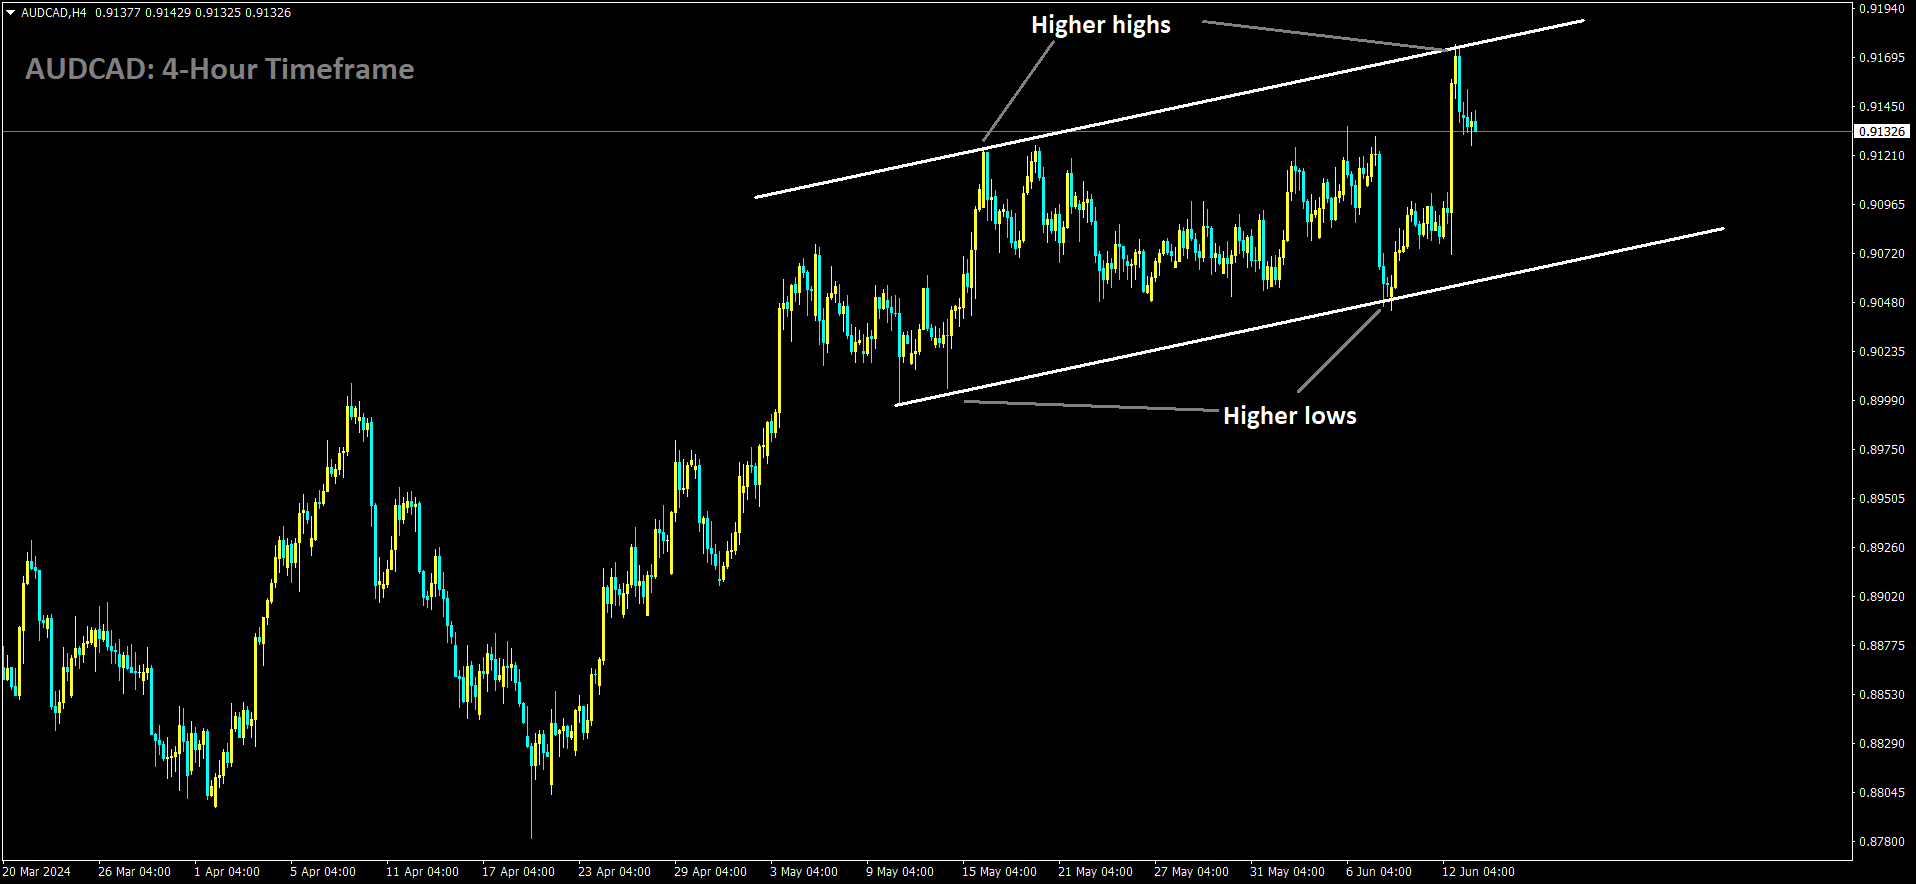Viewport: 1916px width, 884px height.
Task: Click the '26 Mar 04:00' date label
Action: [x=134, y=872]
